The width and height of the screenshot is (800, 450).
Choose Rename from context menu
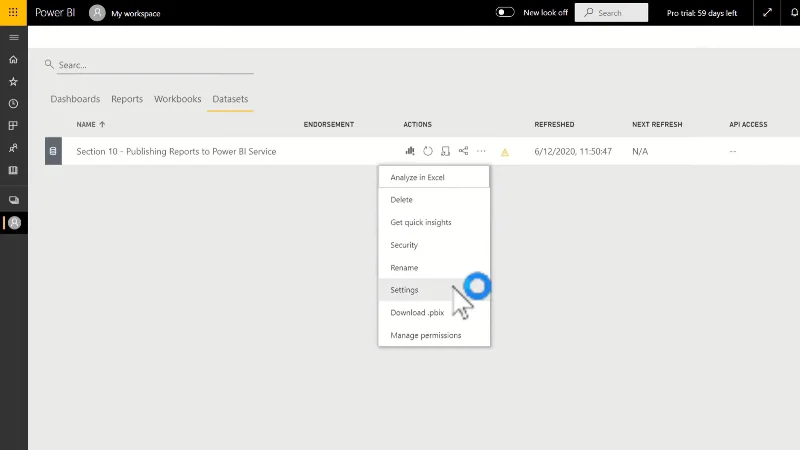point(434,267)
